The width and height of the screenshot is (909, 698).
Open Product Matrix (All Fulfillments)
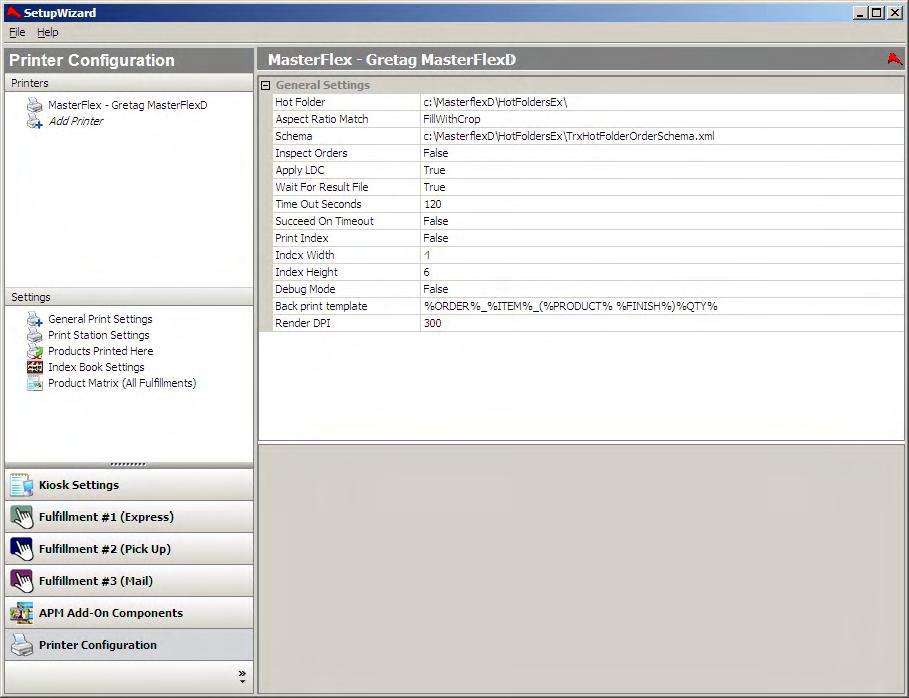coord(122,383)
